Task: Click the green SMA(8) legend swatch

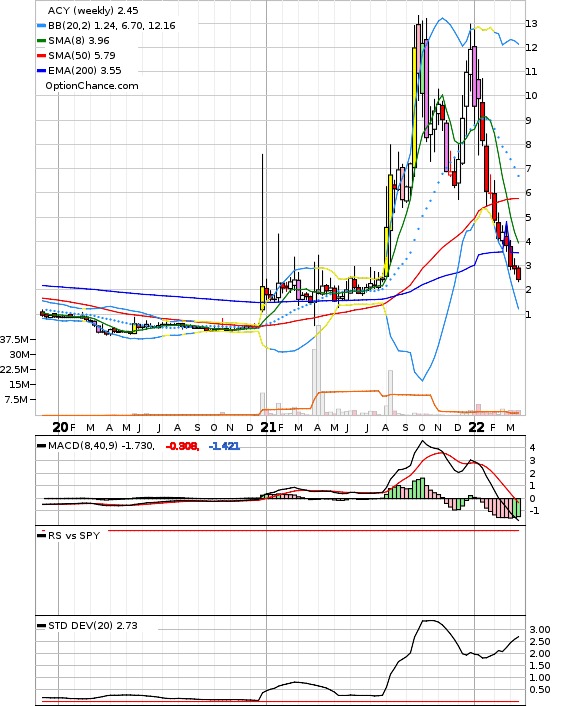Action: coord(41,41)
